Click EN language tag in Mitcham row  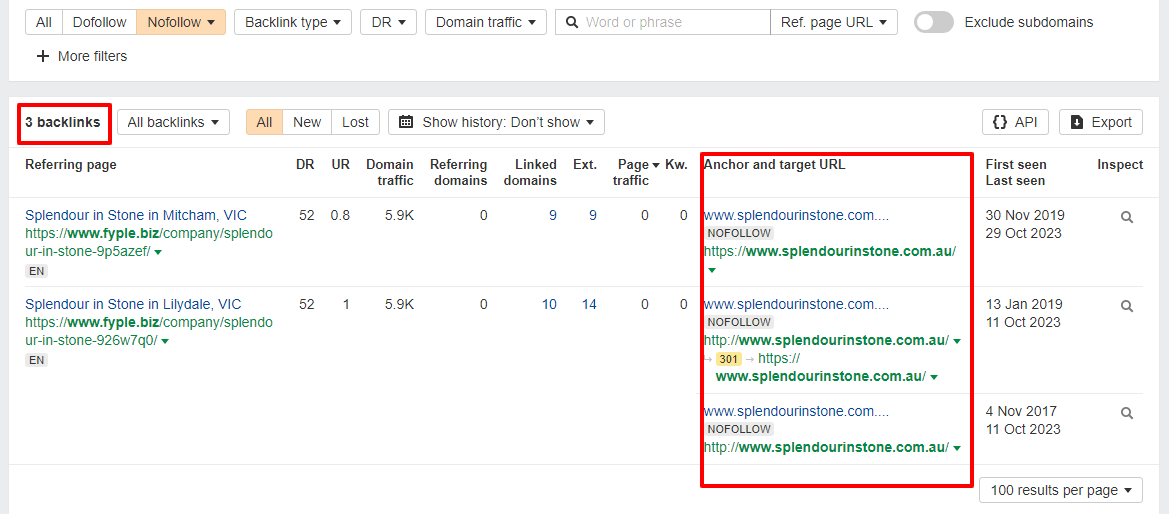tap(37, 271)
